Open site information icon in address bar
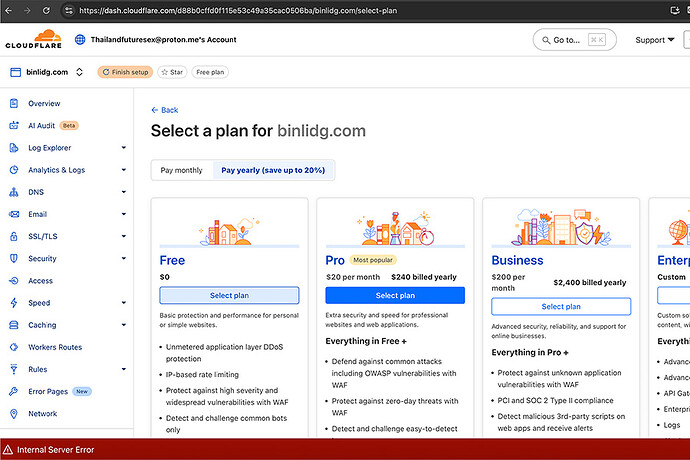The image size is (690, 460). click(69, 11)
